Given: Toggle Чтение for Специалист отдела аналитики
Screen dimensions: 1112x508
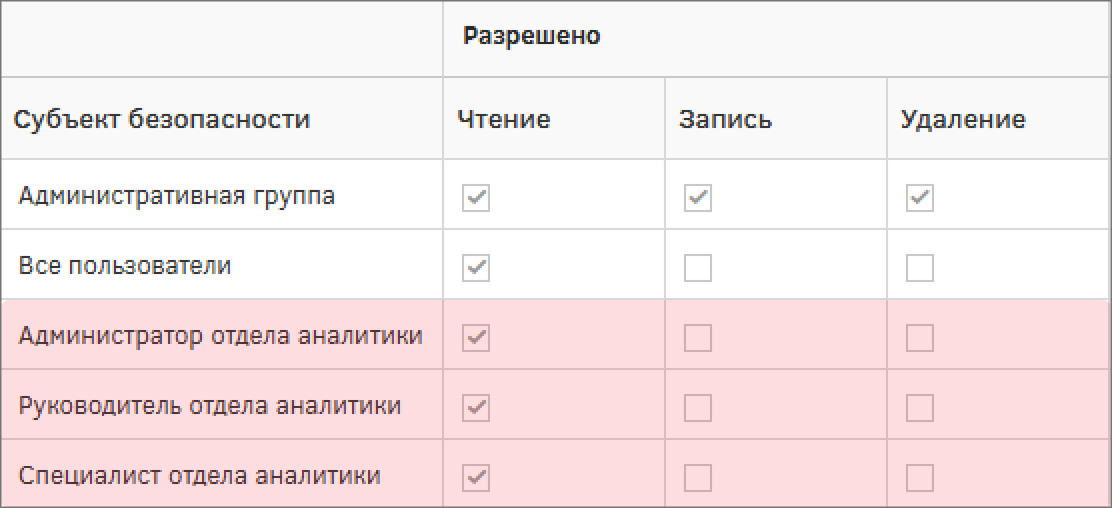Looking at the screenshot, I should coord(476,478).
